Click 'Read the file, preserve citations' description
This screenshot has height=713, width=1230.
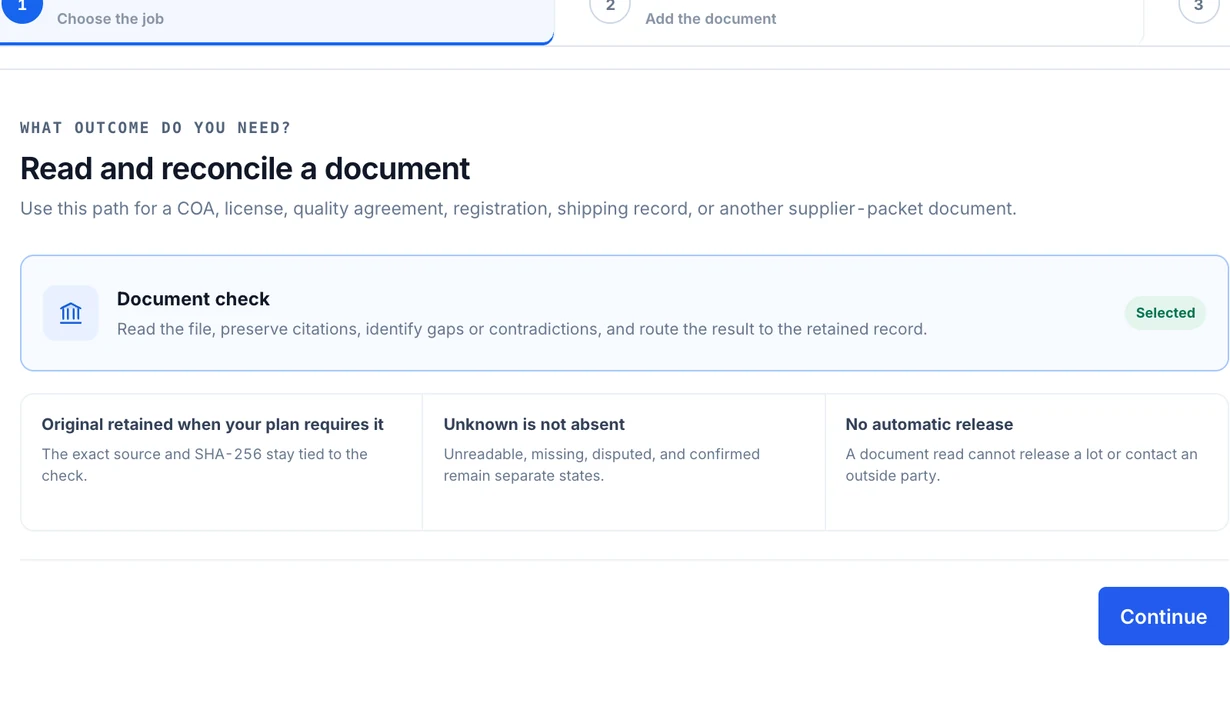pos(522,329)
